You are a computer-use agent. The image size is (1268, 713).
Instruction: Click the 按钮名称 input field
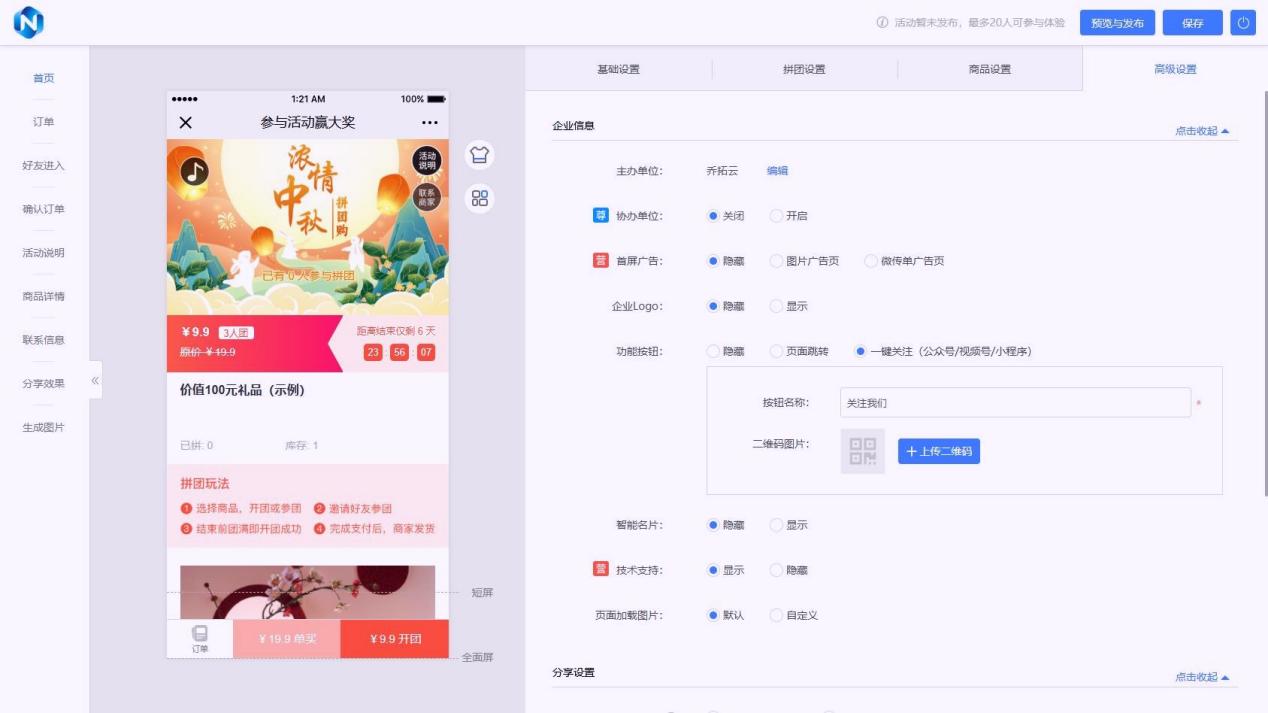(x=1014, y=402)
